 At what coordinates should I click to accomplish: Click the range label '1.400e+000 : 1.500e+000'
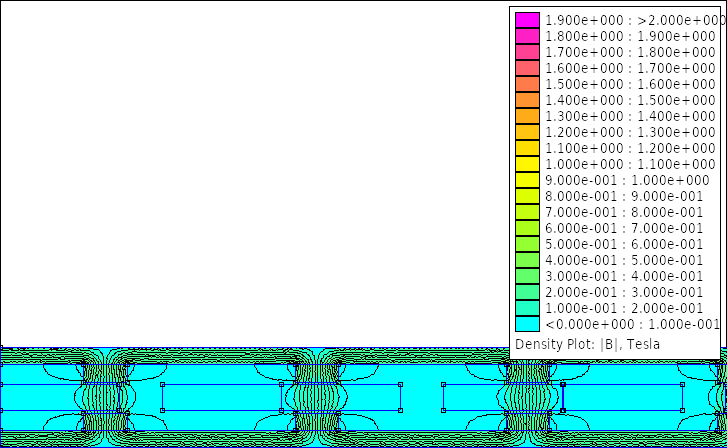click(630, 100)
